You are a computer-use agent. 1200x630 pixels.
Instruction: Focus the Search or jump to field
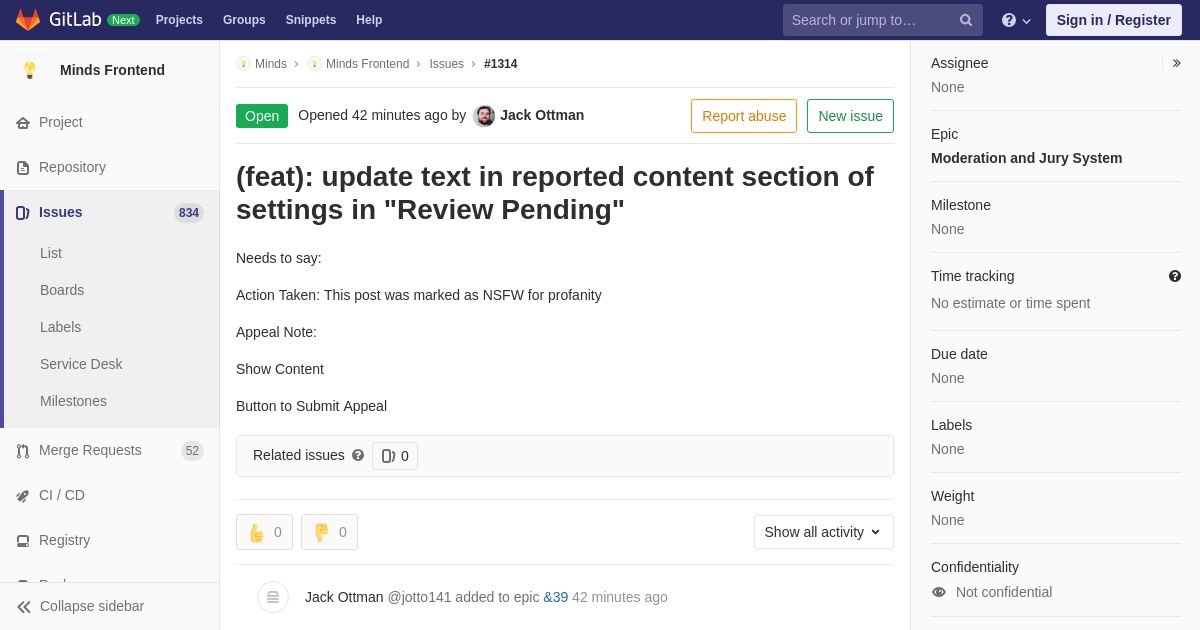pos(883,20)
